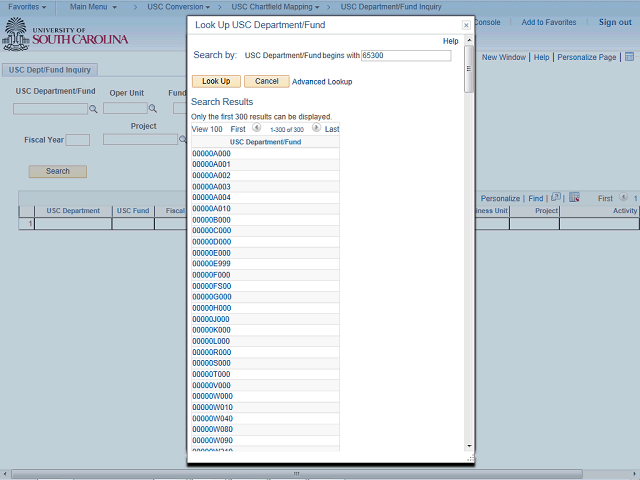Select result 00000W090
Viewport: 640px width, 480px height.
(x=213, y=440)
